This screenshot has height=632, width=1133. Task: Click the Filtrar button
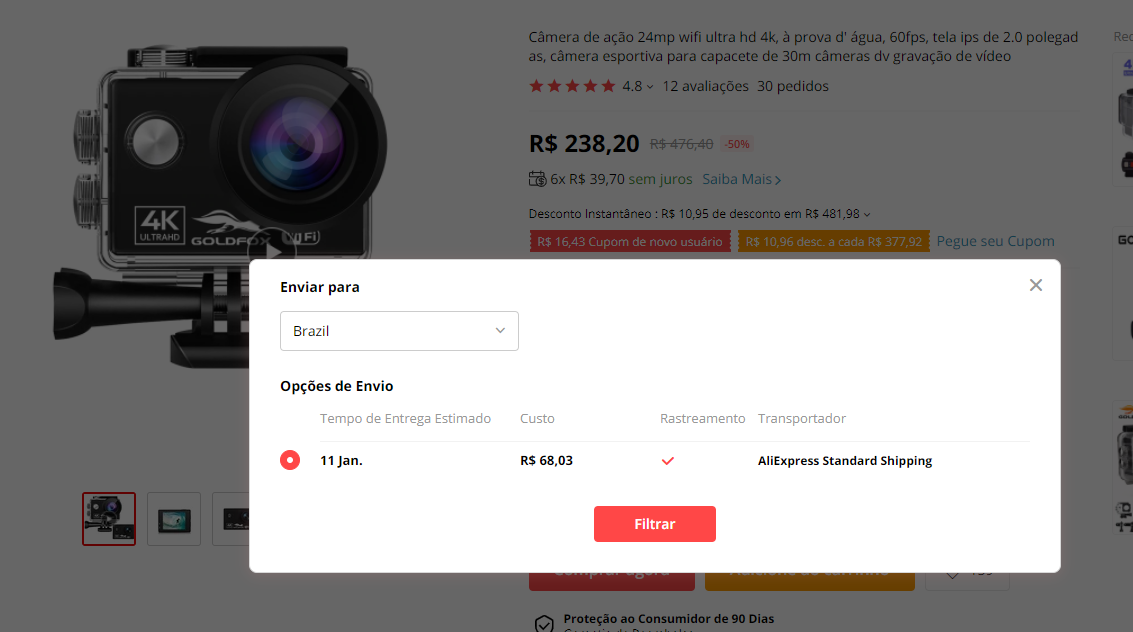click(x=655, y=523)
